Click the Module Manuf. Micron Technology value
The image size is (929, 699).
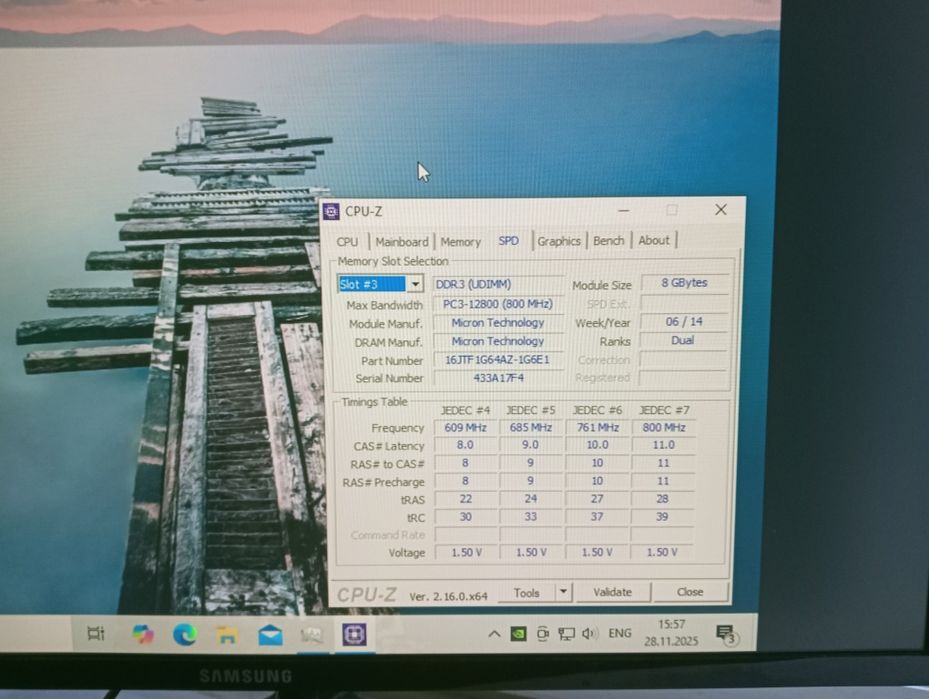(498, 322)
